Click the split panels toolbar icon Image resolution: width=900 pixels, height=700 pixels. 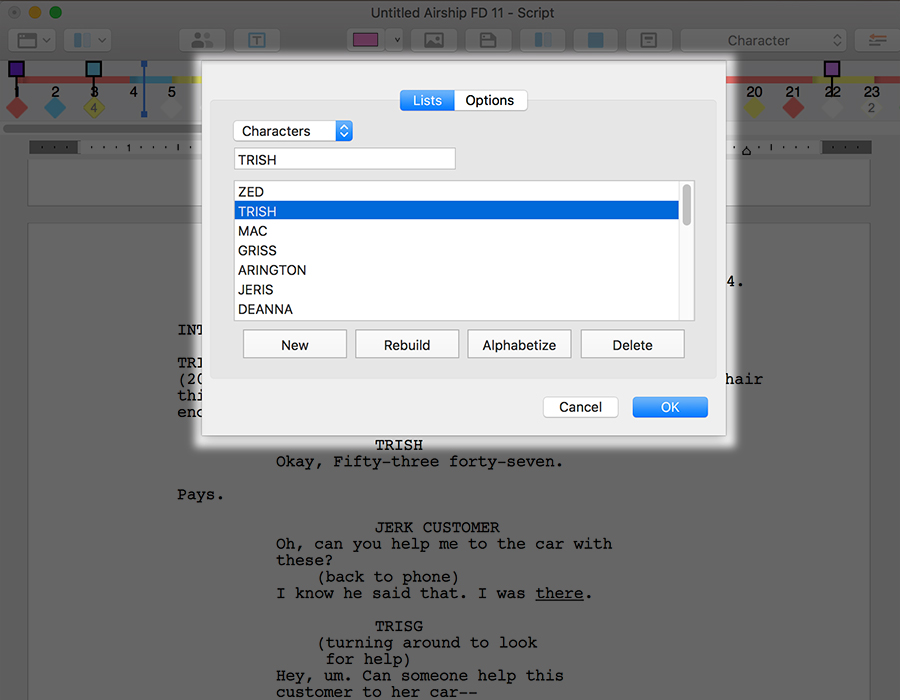tap(543, 40)
